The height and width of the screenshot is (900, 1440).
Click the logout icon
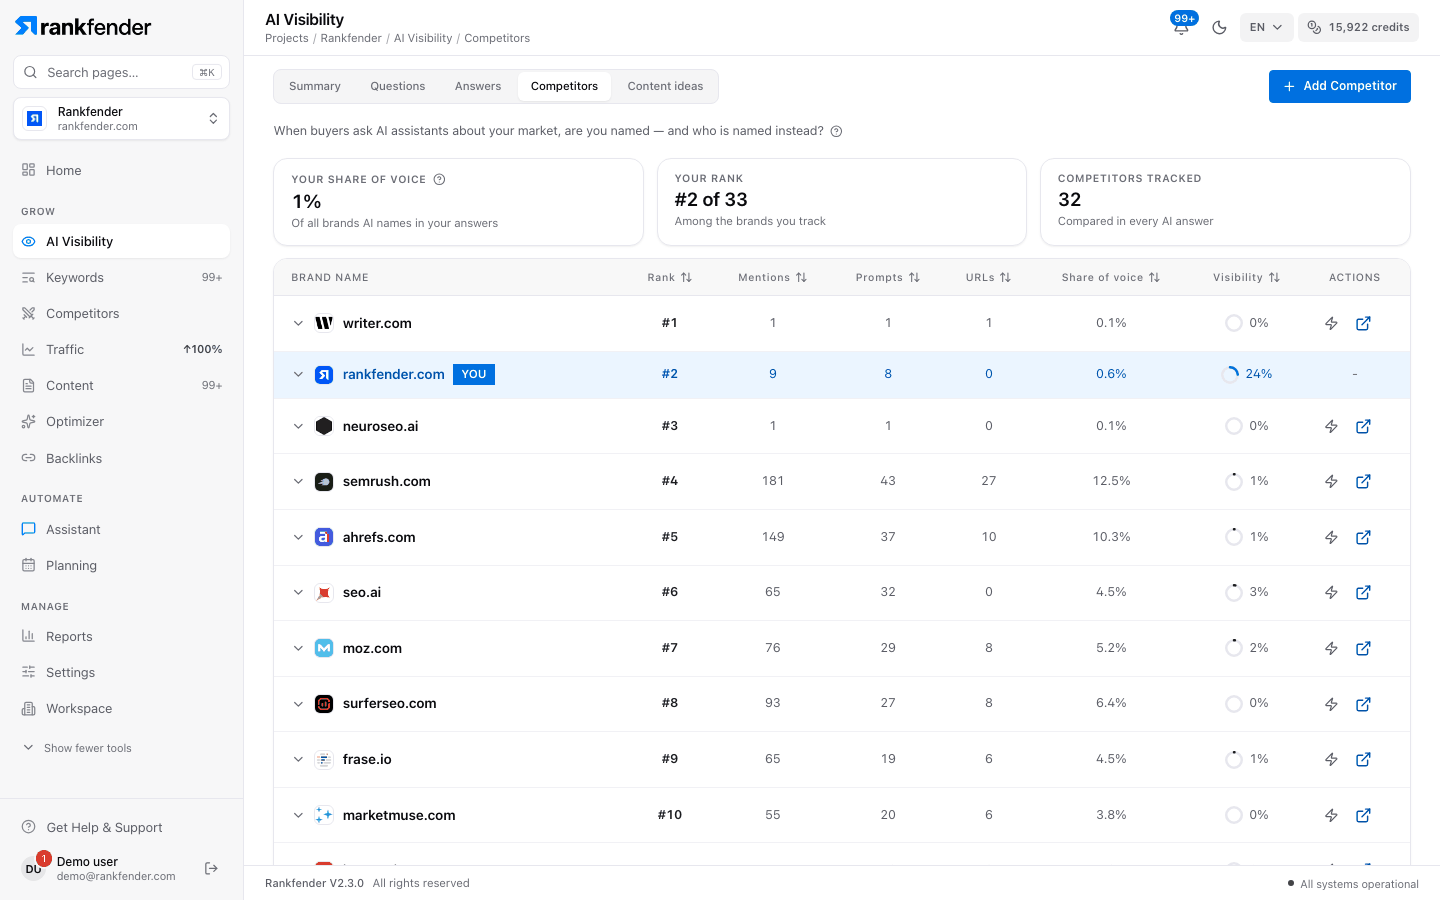coord(211,868)
